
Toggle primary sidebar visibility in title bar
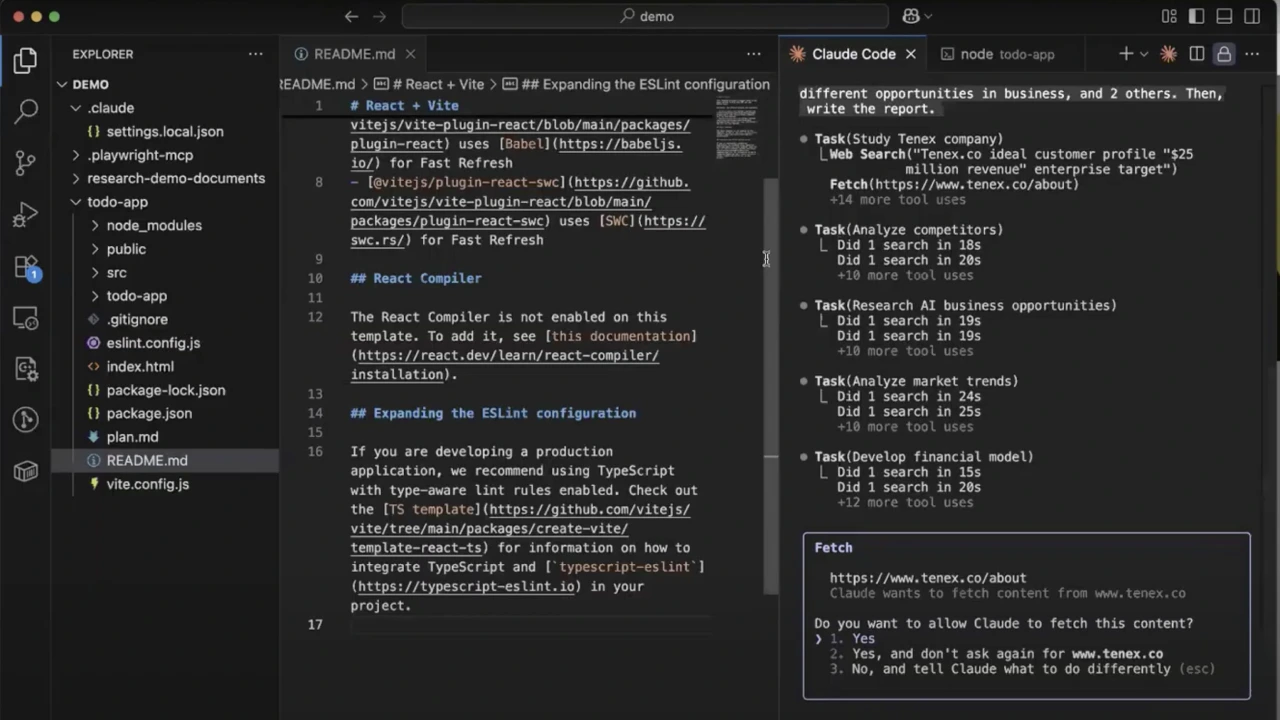(1197, 16)
